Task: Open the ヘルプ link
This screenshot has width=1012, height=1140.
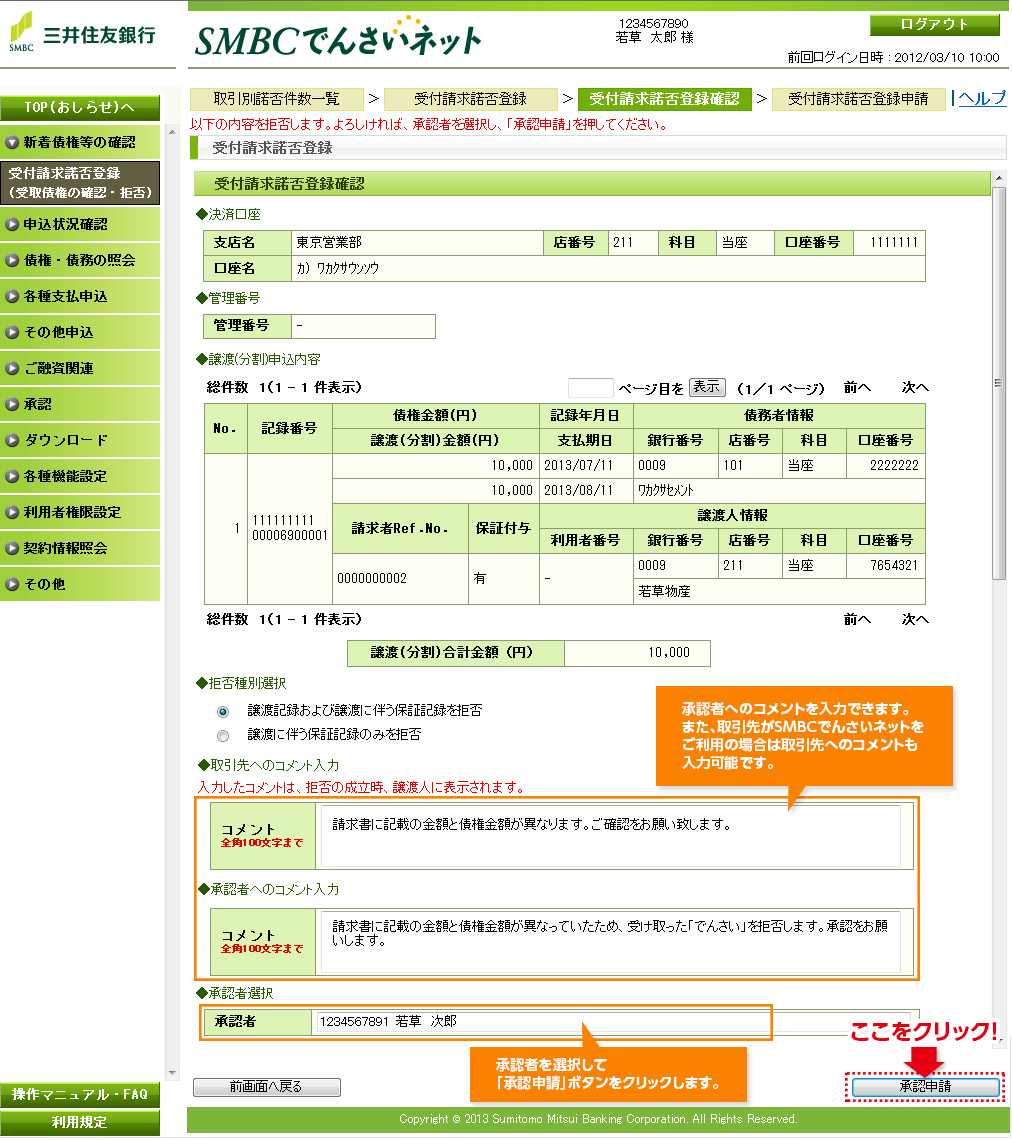Action: pyautogui.click(x=982, y=98)
